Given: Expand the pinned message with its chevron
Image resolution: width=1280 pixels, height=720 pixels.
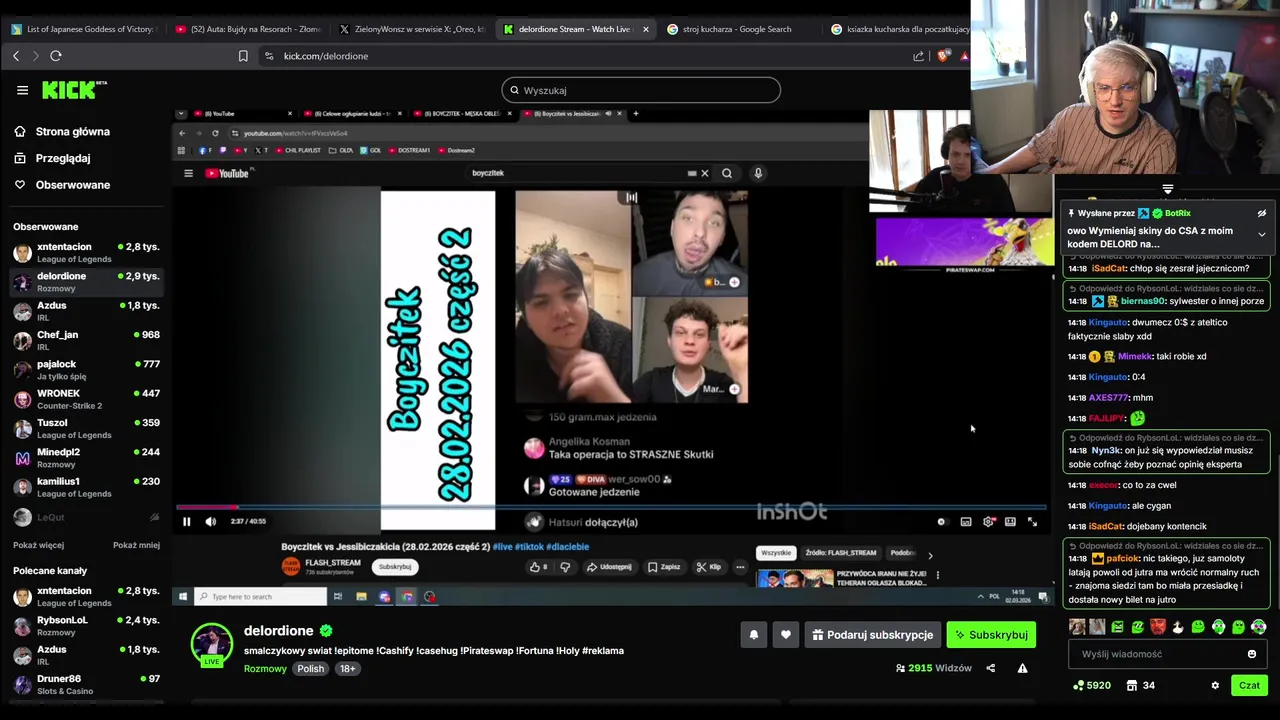Looking at the screenshot, I should click(x=1262, y=234).
